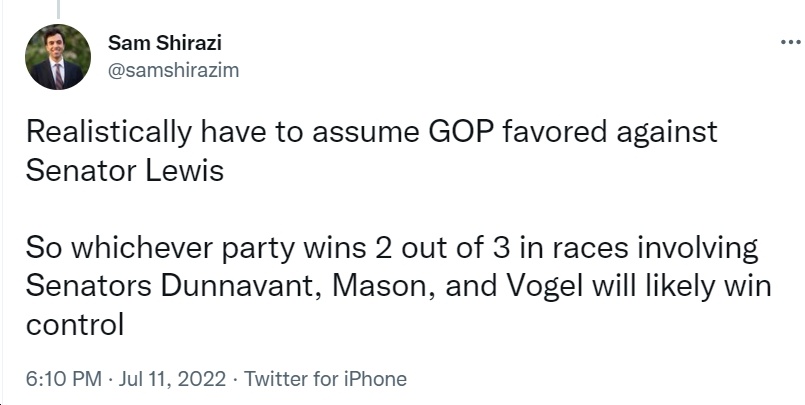Click the phrase Realistically have to assume

click(x=223, y=132)
